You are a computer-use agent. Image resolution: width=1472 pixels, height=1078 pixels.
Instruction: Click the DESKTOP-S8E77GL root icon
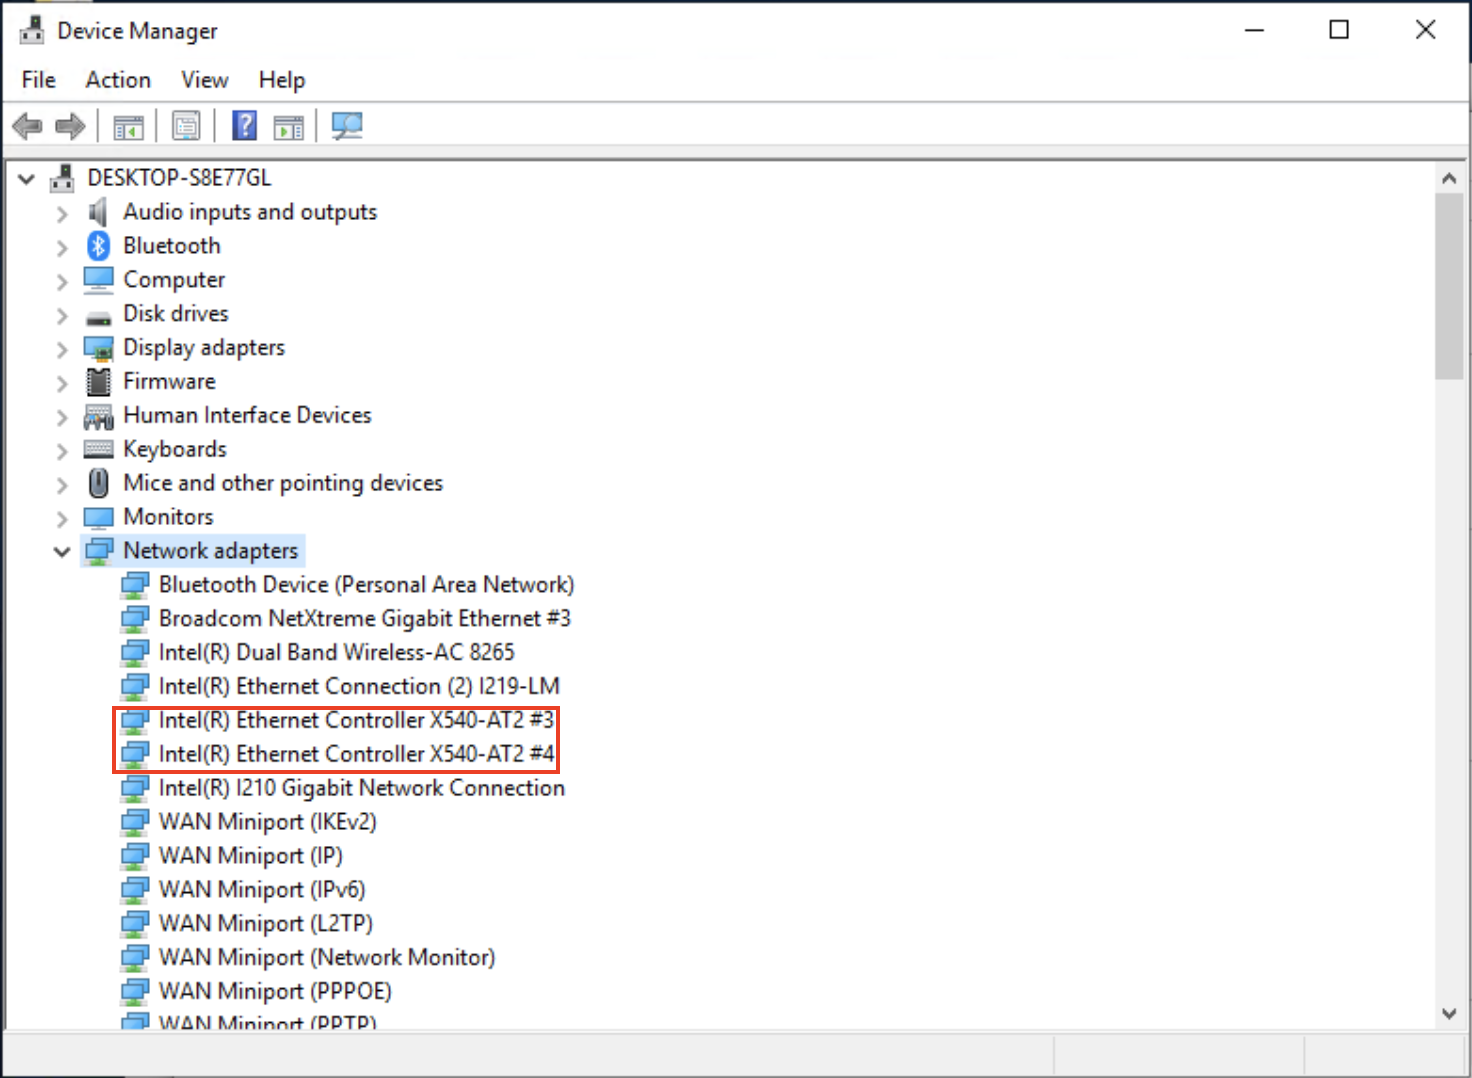(62, 178)
